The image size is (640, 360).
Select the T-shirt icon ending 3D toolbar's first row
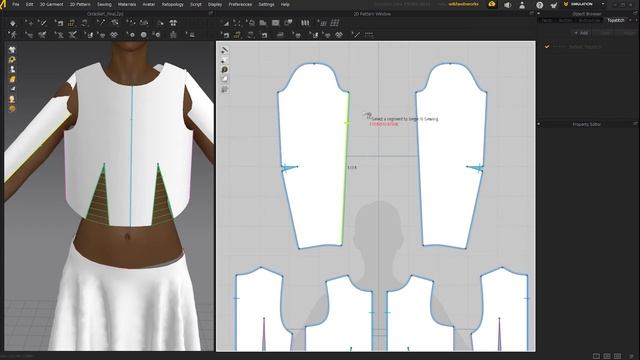(173, 23)
